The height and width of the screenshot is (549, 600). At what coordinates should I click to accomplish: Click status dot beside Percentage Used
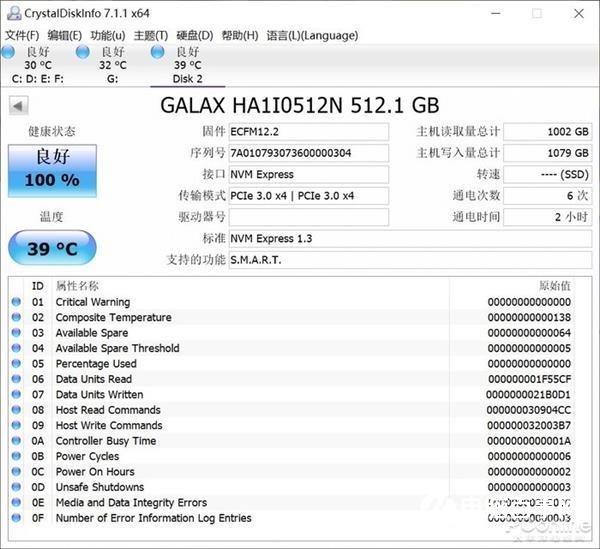[16, 363]
